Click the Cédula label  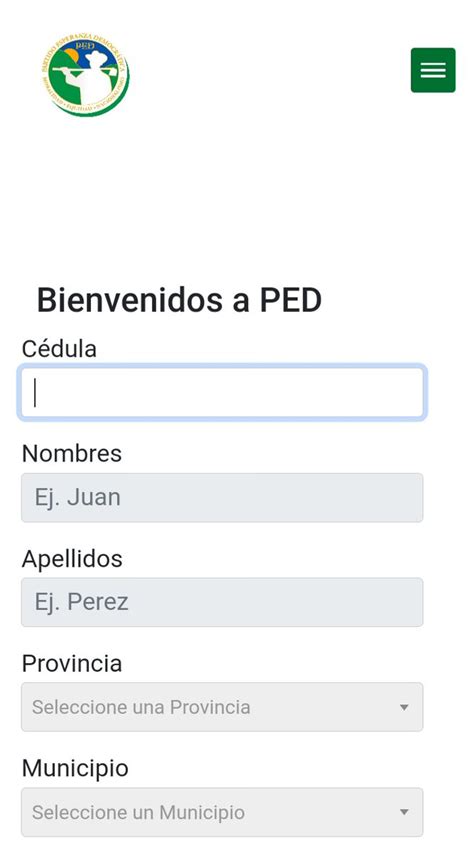[59, 349]
